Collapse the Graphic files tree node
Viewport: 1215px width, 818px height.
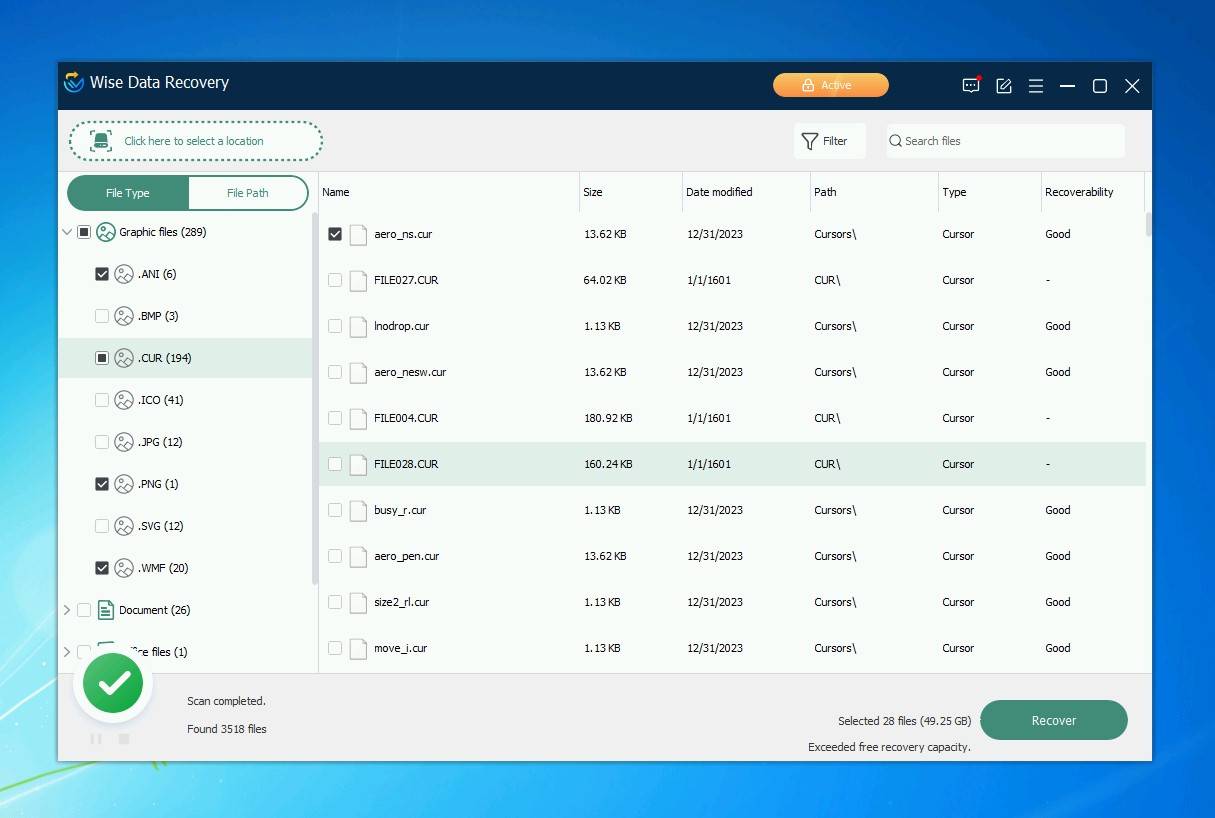(67, 232)
